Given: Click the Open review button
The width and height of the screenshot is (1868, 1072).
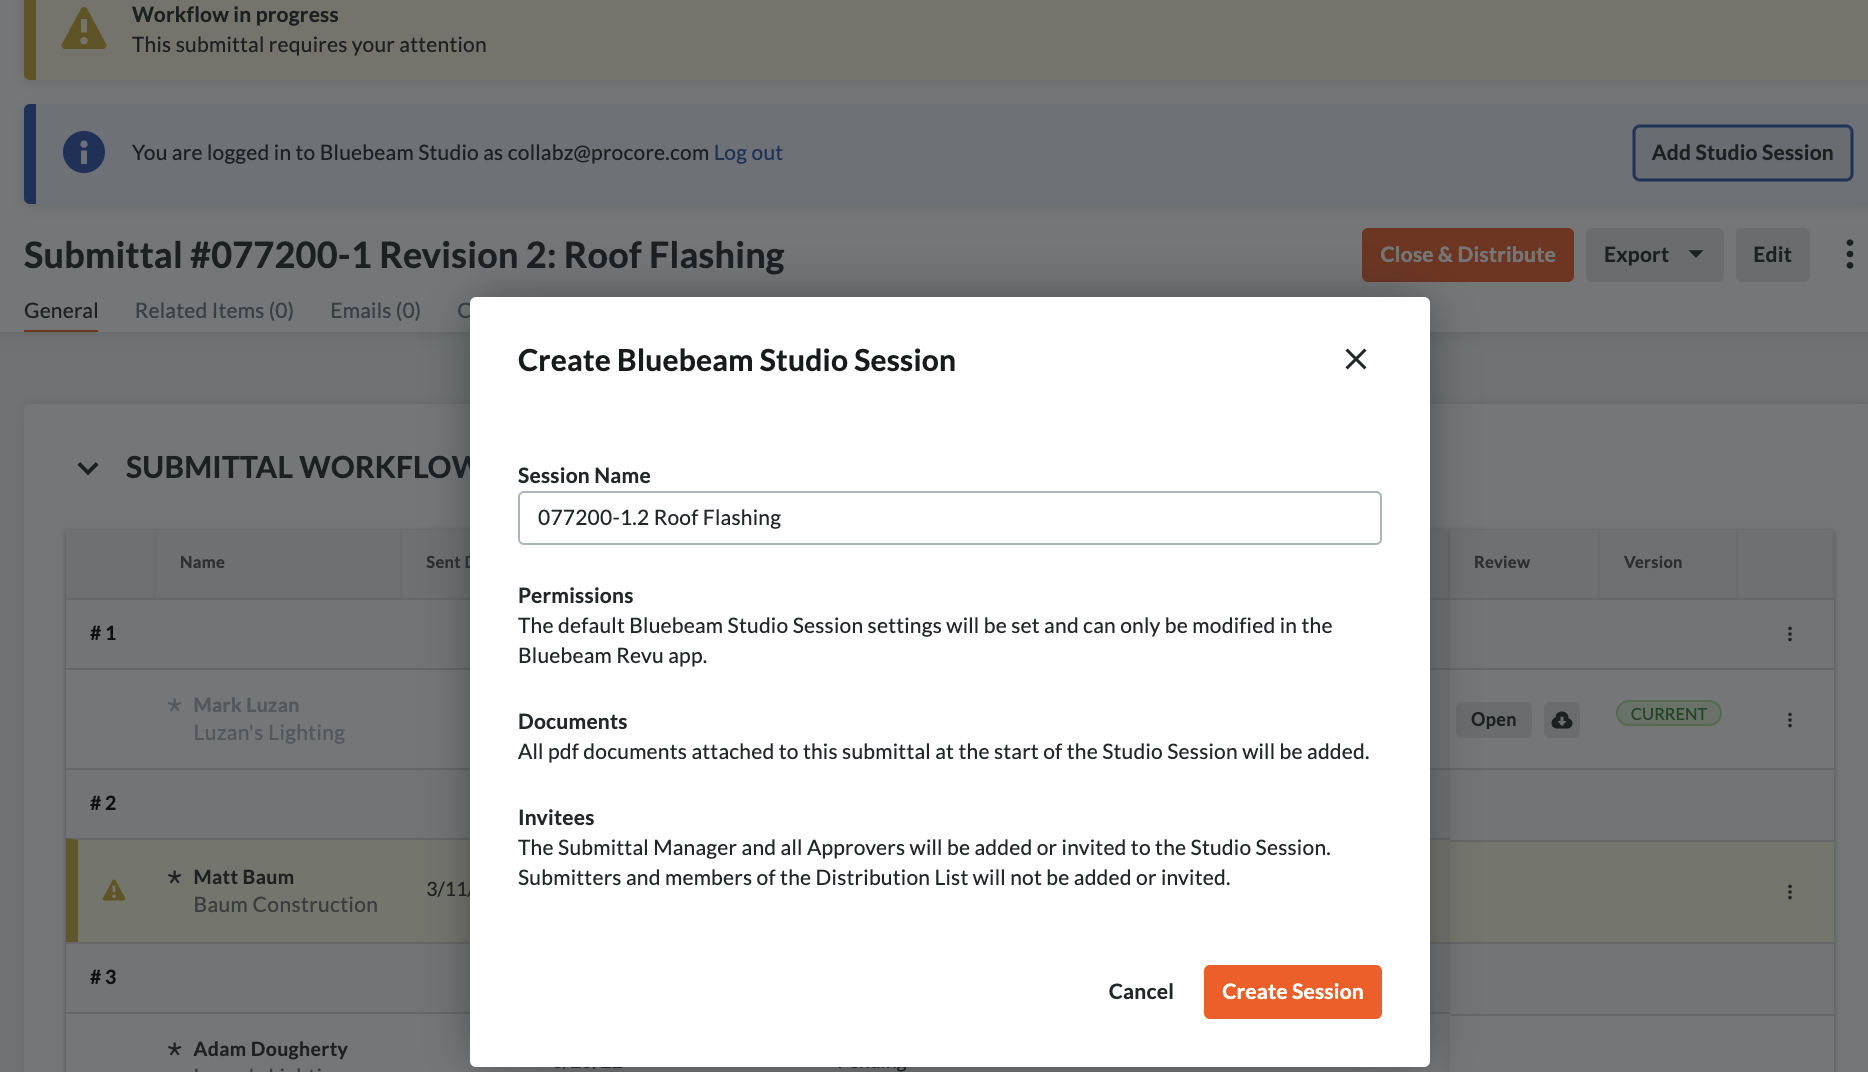Looking at the screenshot, I should [1492, 720].
